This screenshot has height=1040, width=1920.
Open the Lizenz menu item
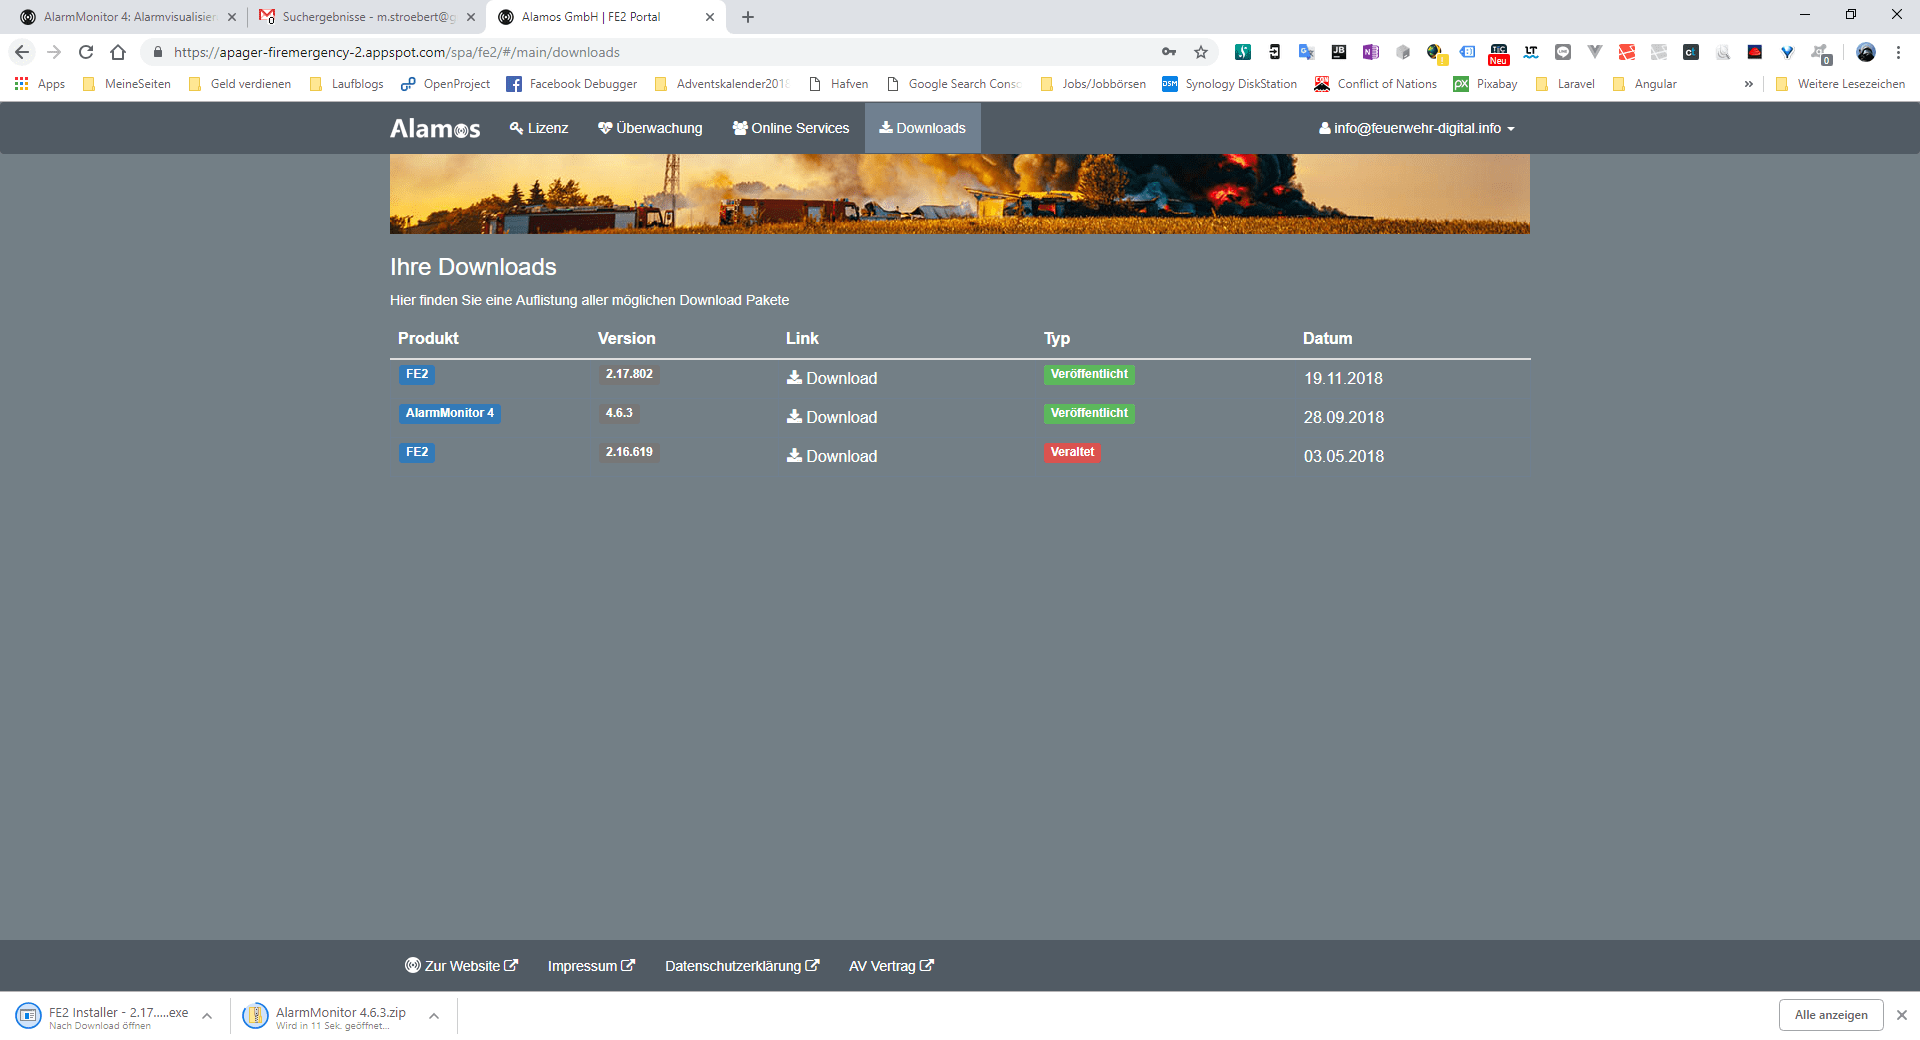click(x=539, y=128)
